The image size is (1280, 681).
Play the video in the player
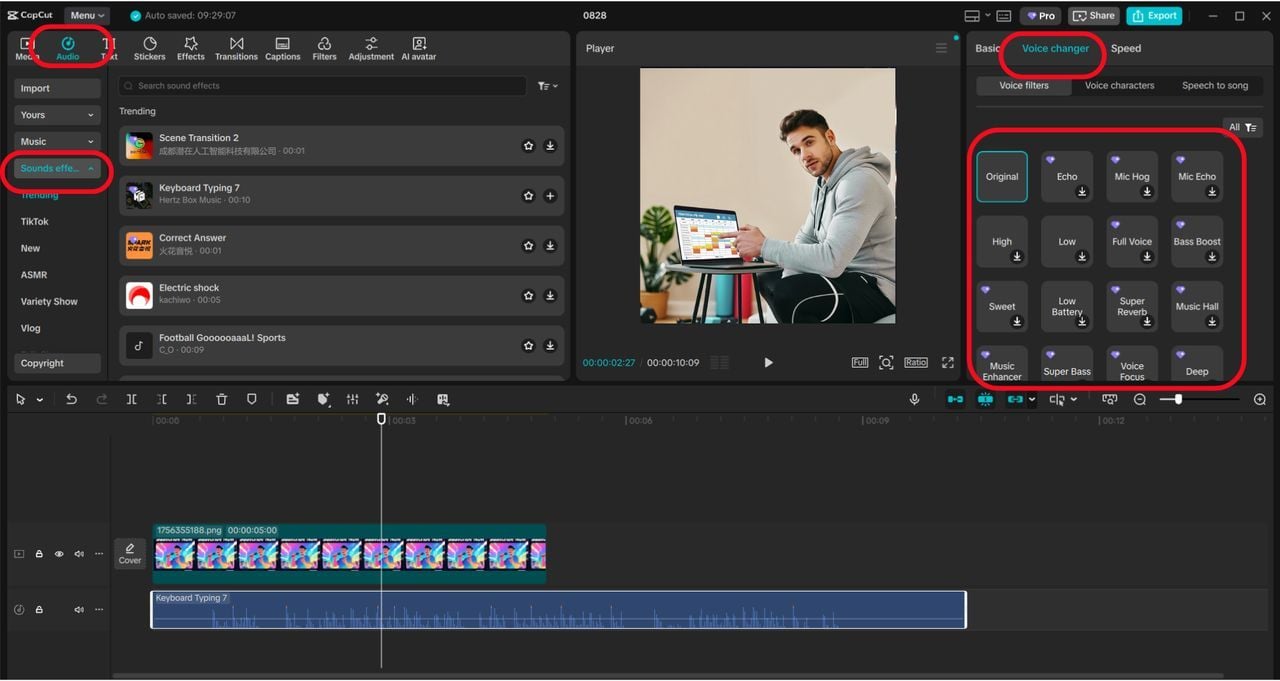pyautogui.click(x=768, y=362)
